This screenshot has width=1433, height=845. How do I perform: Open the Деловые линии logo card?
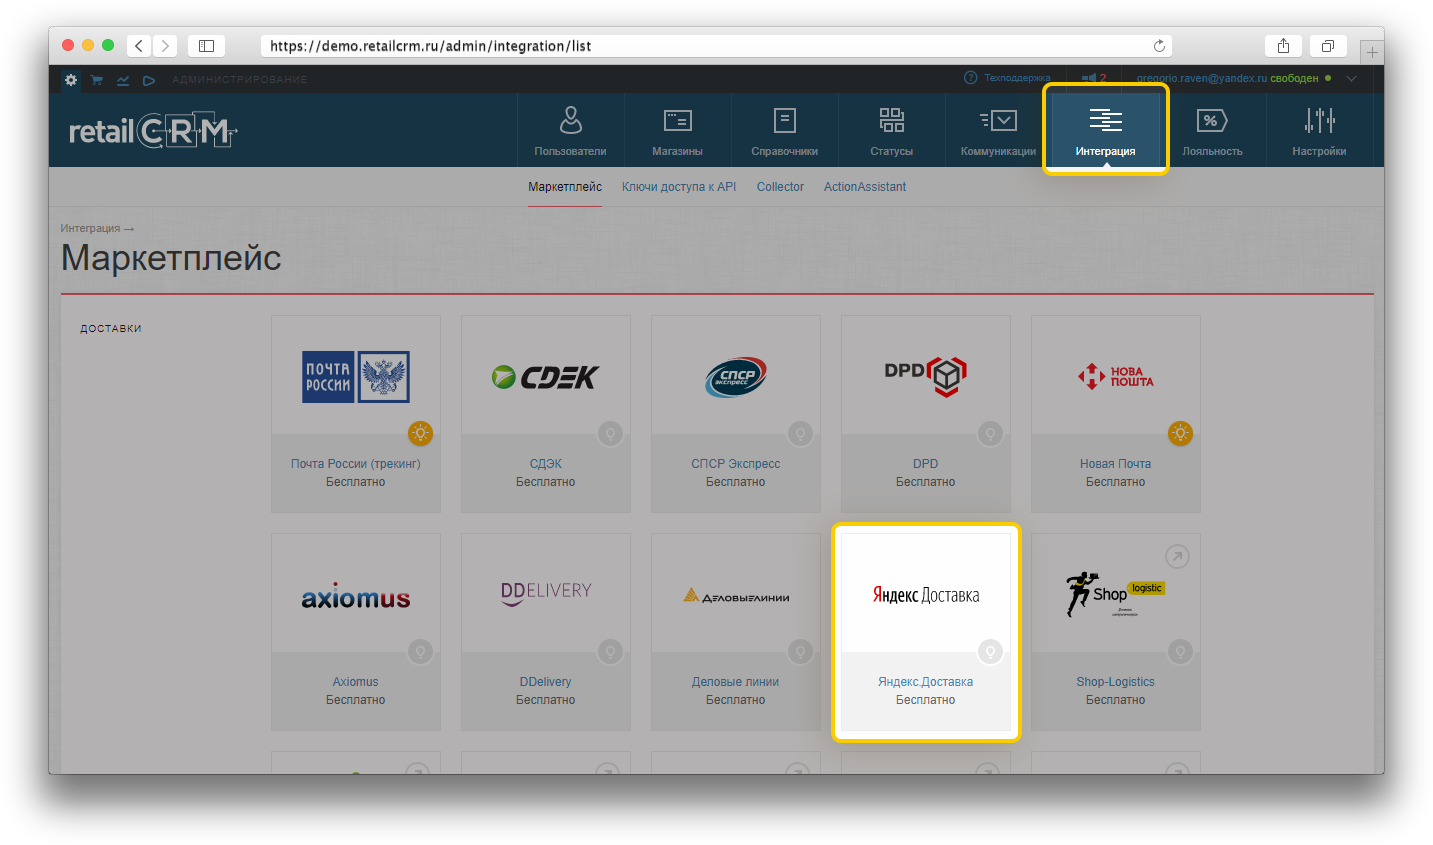point(736,594)
